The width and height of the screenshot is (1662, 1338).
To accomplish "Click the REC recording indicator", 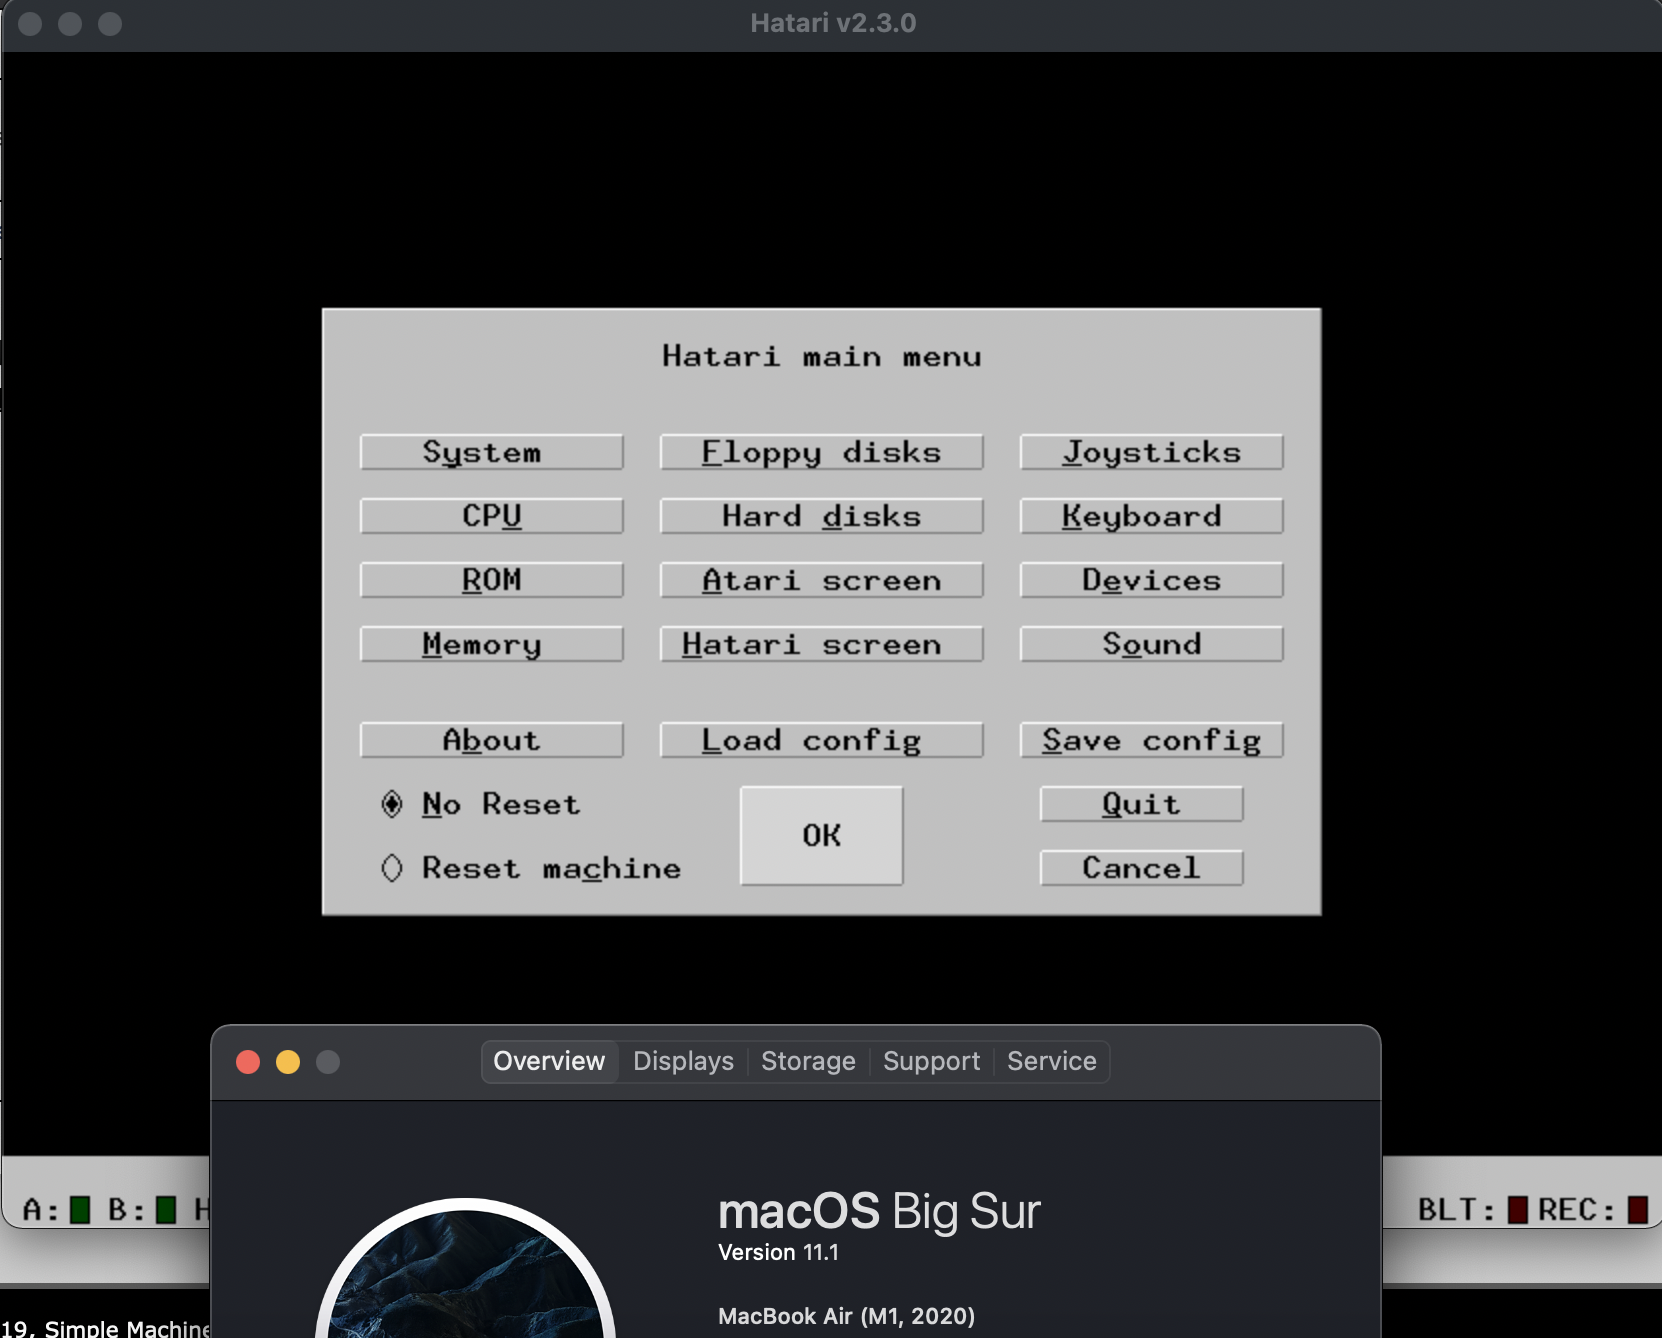I will tap(1637, 1210).
